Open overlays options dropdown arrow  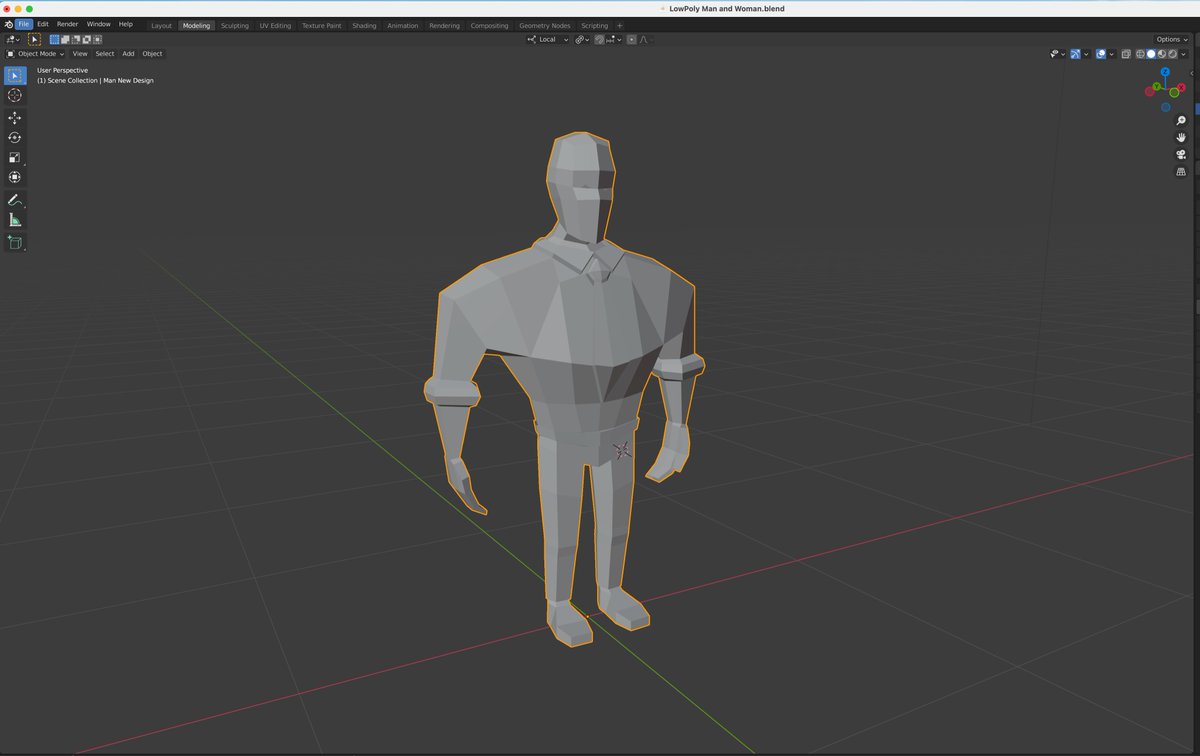tap(1112, 54)
